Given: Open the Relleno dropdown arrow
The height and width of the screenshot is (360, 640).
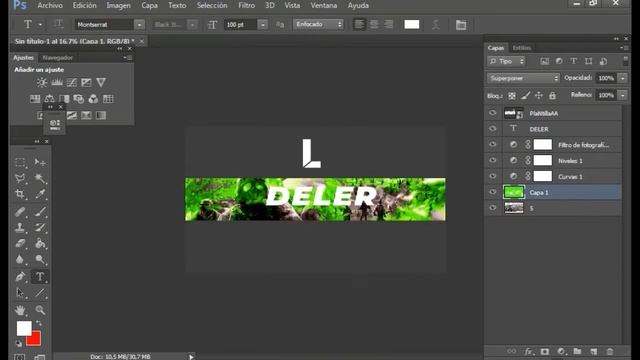Looking at the screenshot, I should pyautogui.click(x=622, y=95).
